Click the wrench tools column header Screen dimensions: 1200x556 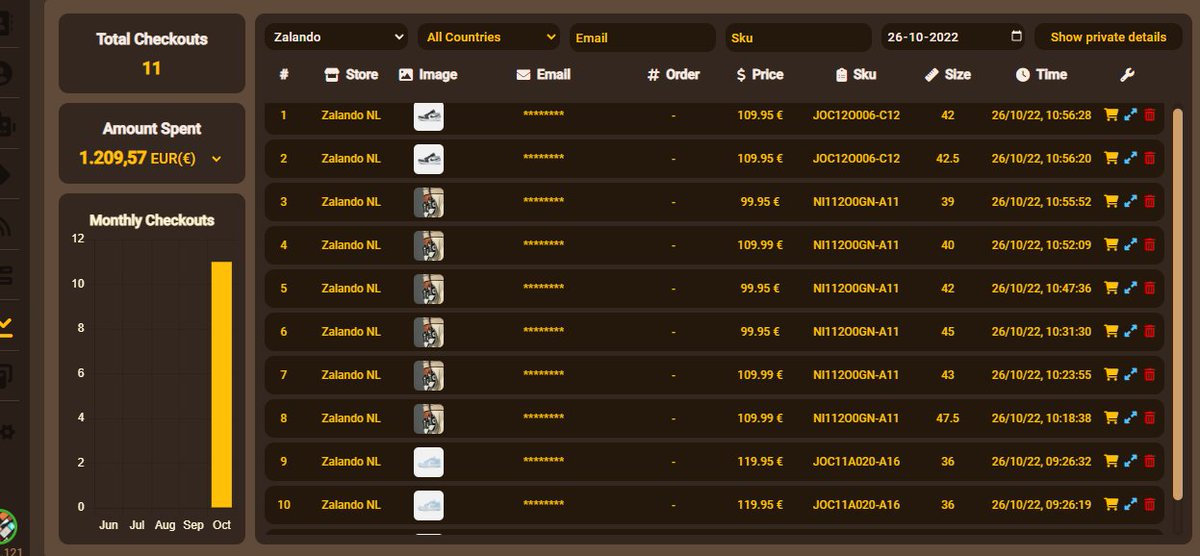coord(1128,74)
